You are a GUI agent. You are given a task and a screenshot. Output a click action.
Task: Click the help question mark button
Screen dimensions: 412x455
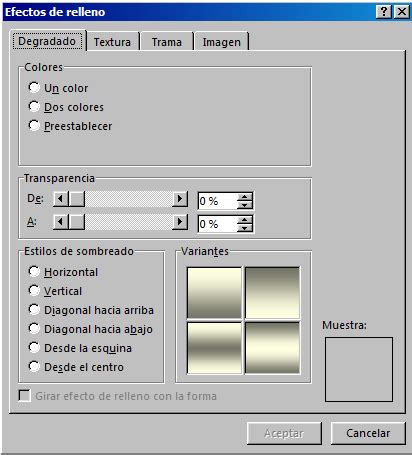pos(383,12)
